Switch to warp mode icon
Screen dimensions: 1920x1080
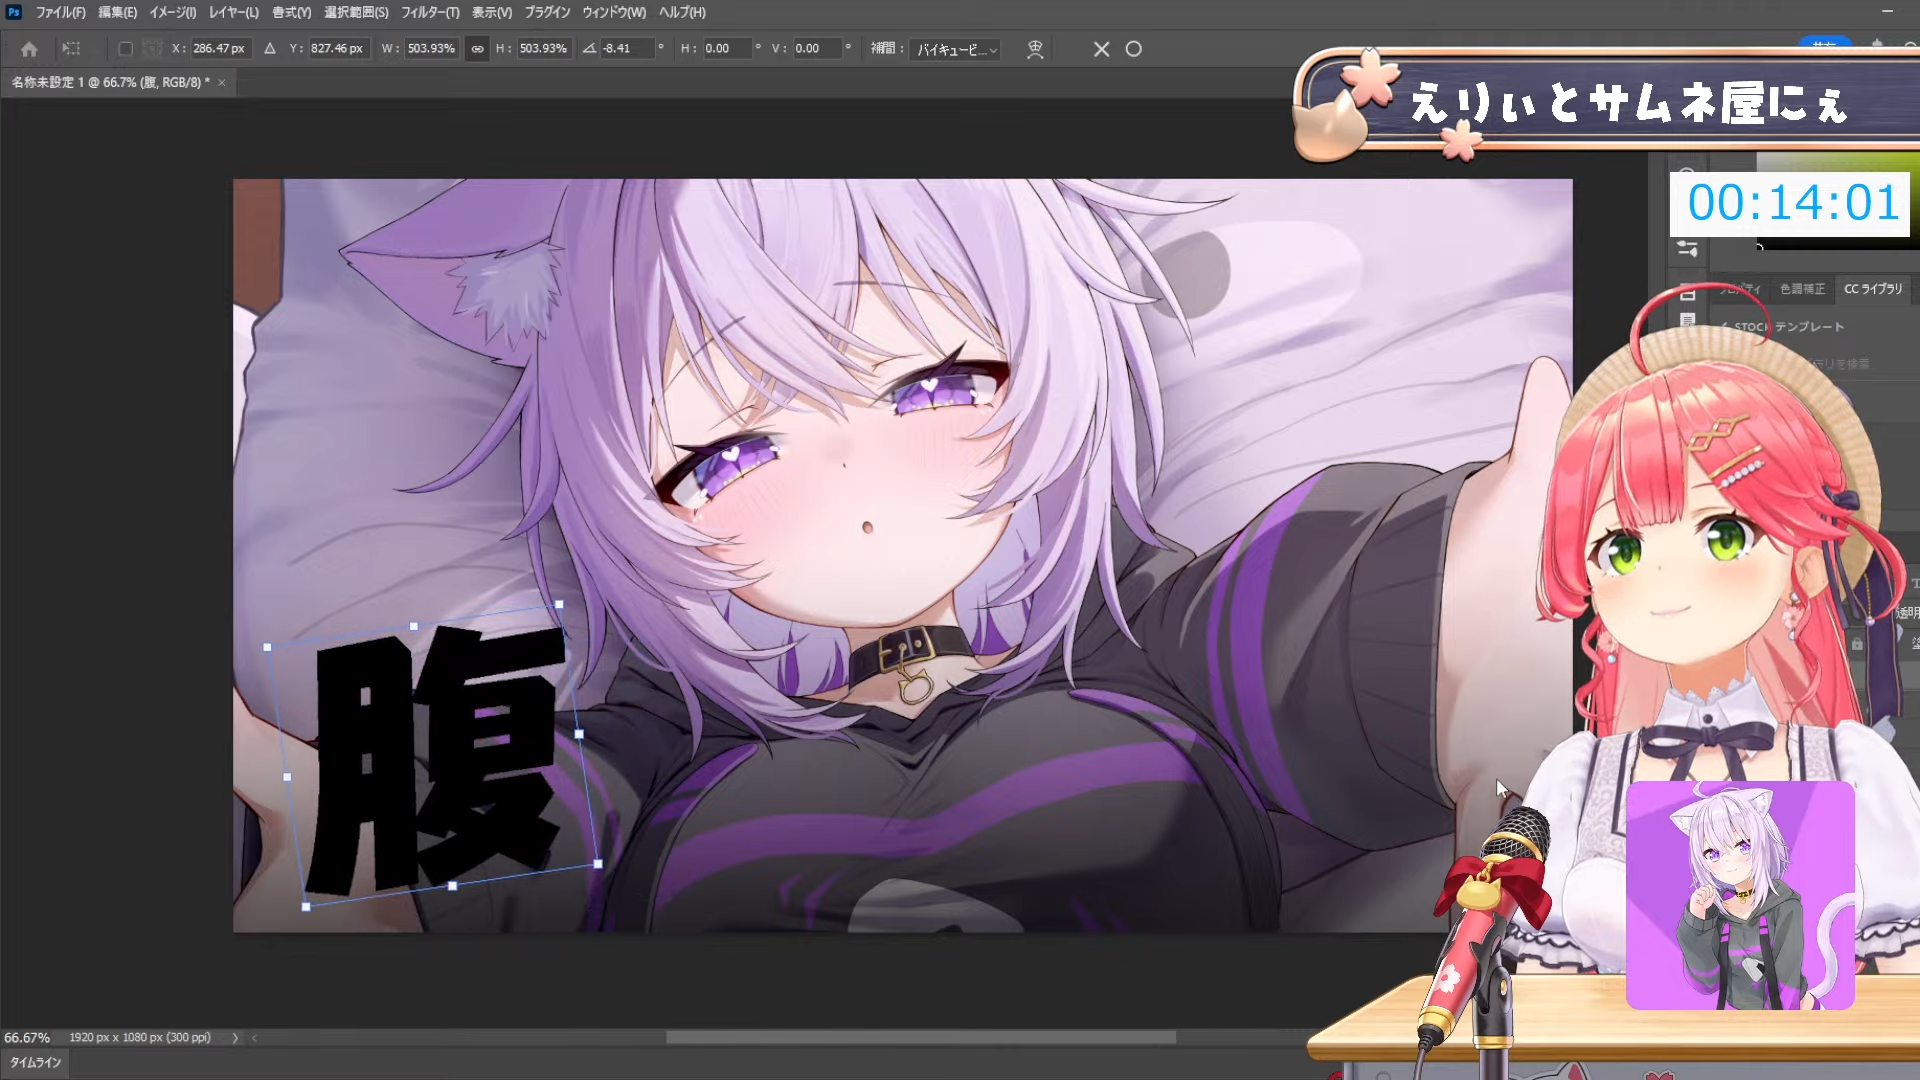pos(1035,49)
